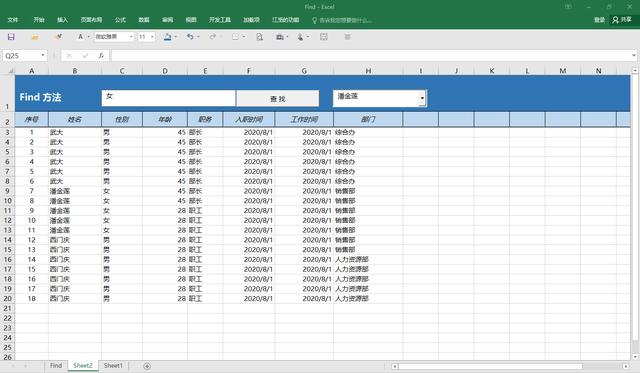
Task: Open the 开始 Home ribbon tab
Action: (x=39, y=20)
